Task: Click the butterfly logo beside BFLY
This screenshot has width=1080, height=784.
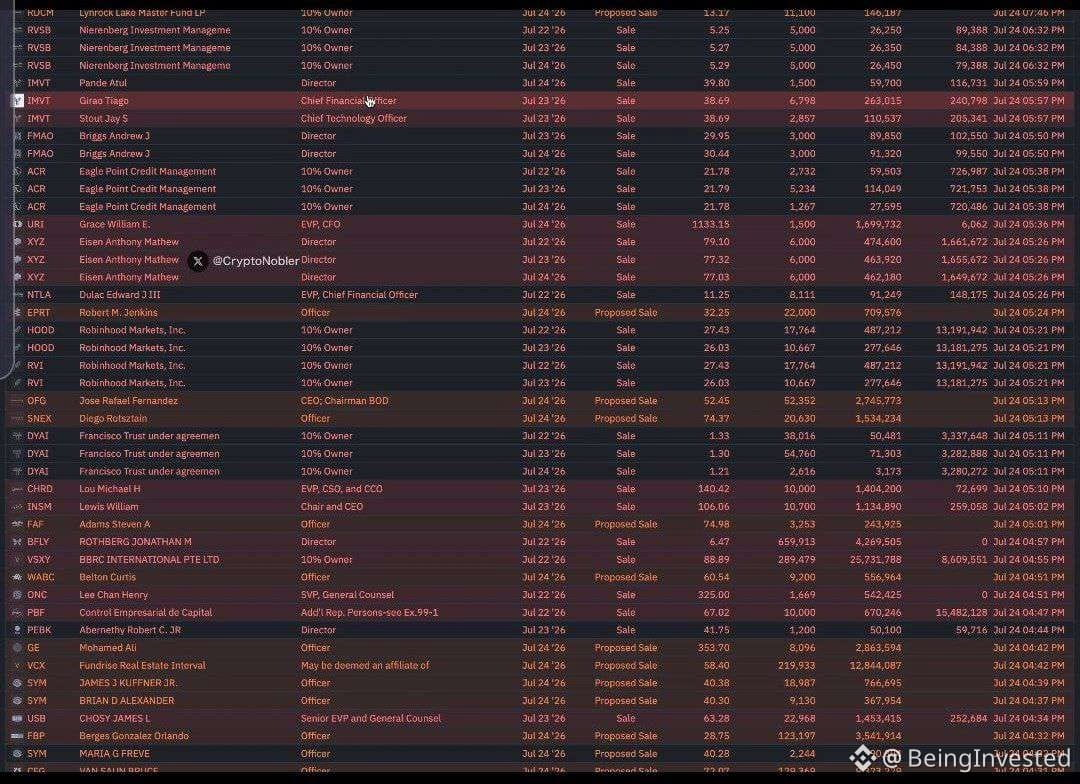Action: [x=18, y=541]
